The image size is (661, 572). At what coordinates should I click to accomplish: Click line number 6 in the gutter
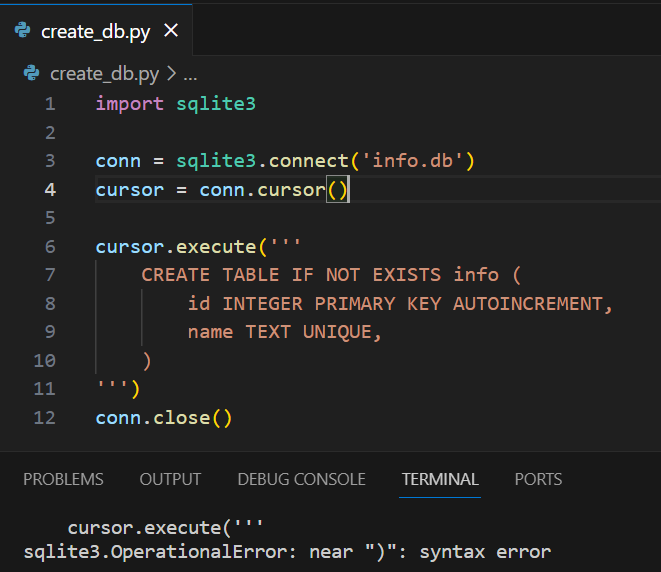point(50,247)
